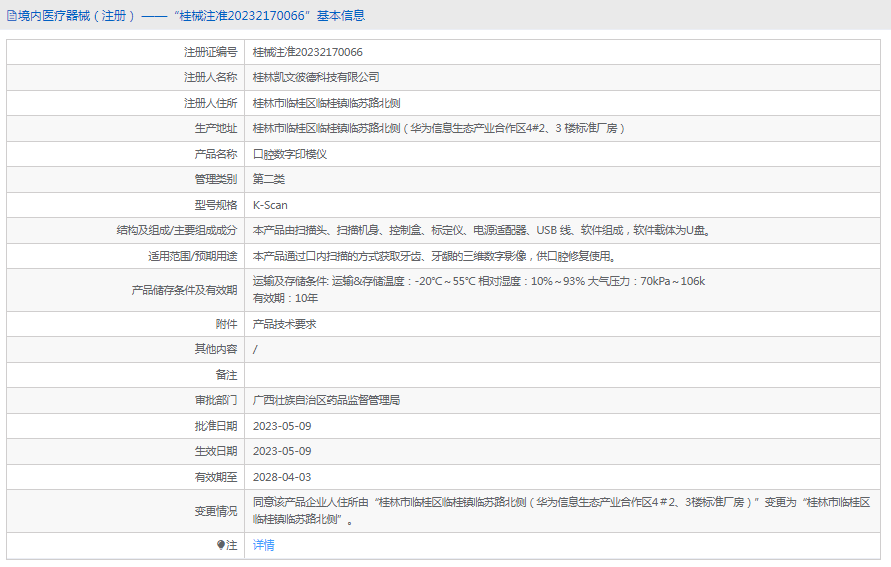Click the 附件 label
This screenshot has width=891, height=567.
click(x=226, y=324)
